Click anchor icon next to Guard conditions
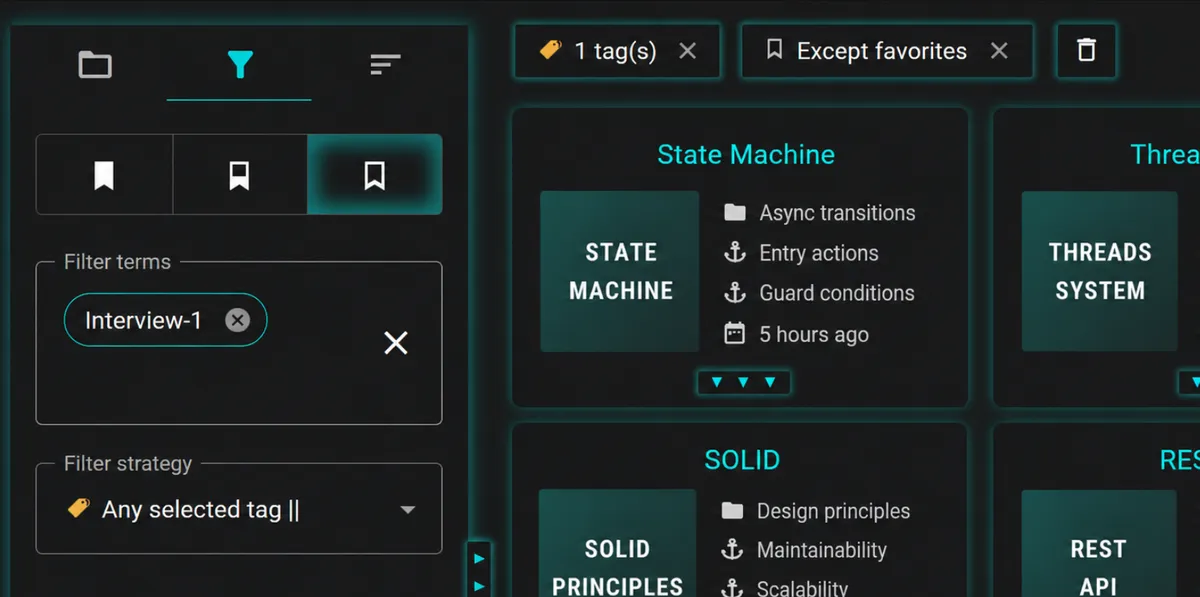Screen dimensions: 1200x597 point(735,293)
